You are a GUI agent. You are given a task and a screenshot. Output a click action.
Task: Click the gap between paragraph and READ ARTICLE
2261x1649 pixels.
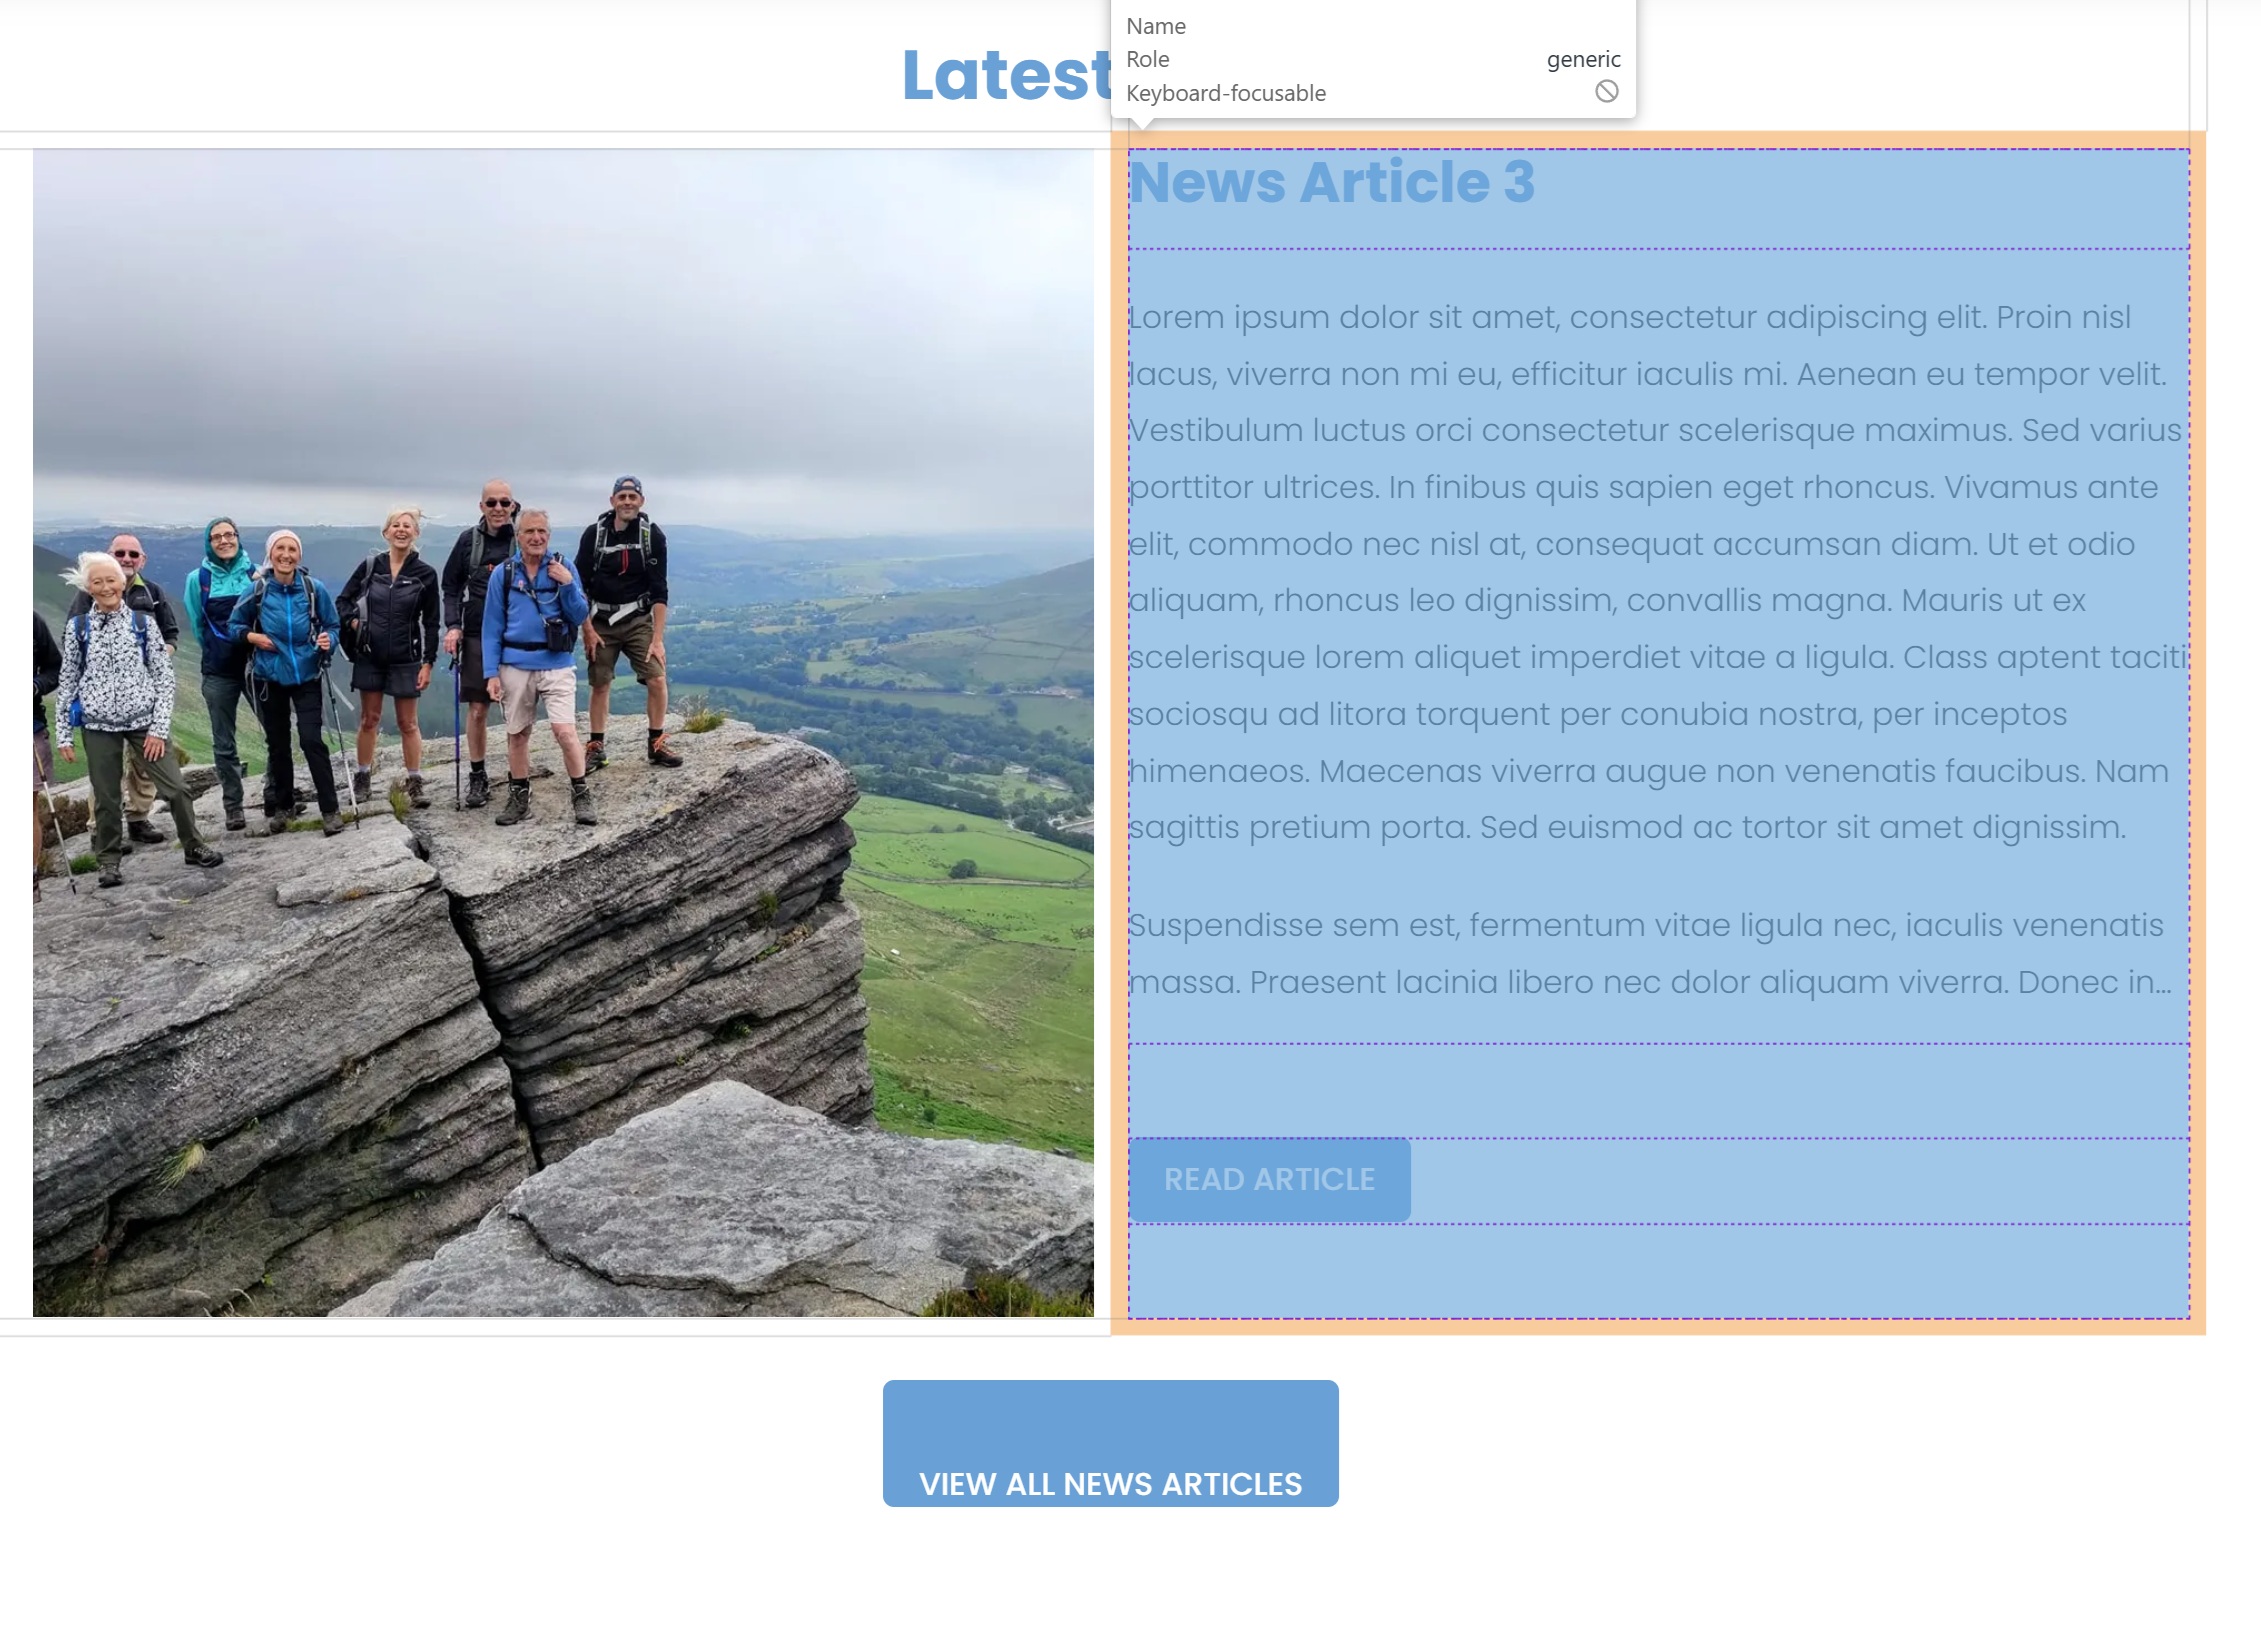pyautogui.click(x=1659, y=1091)
